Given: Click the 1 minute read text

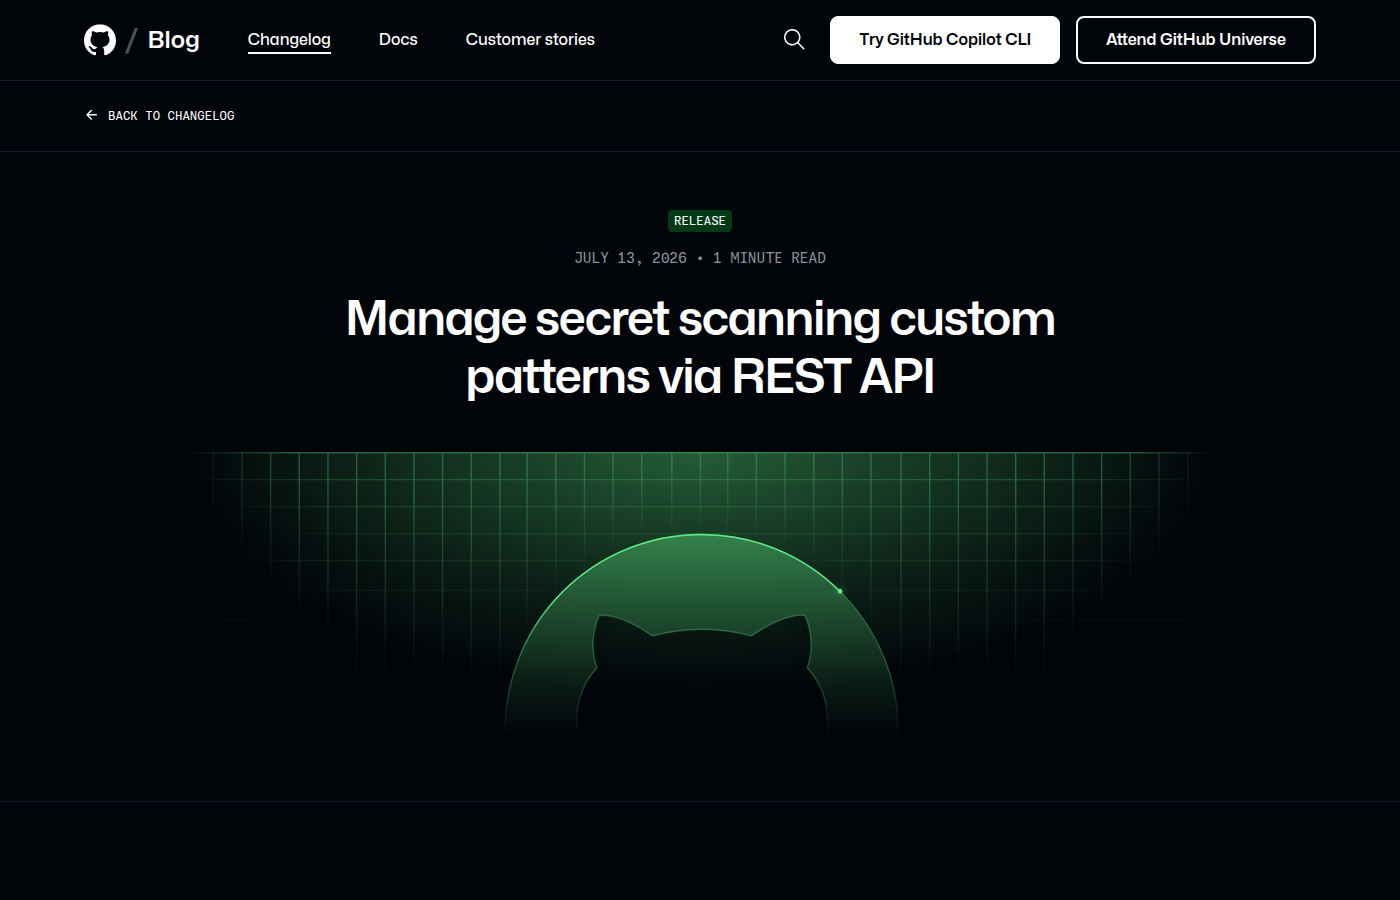Looking at the screenshot, I should pos(769,258).
